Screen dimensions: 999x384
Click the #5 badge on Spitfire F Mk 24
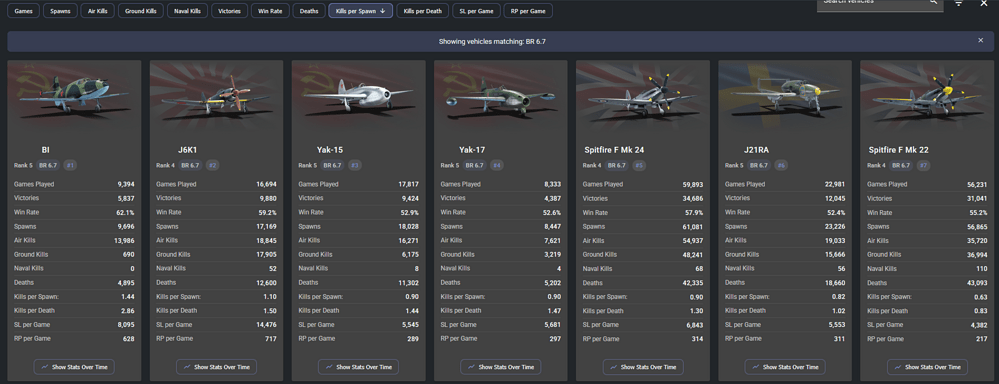pos(639,166)
